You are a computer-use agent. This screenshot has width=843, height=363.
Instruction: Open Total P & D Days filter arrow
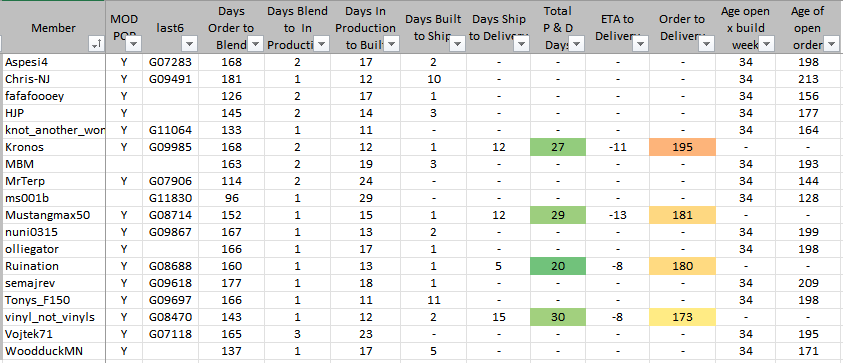pos(577,45)
